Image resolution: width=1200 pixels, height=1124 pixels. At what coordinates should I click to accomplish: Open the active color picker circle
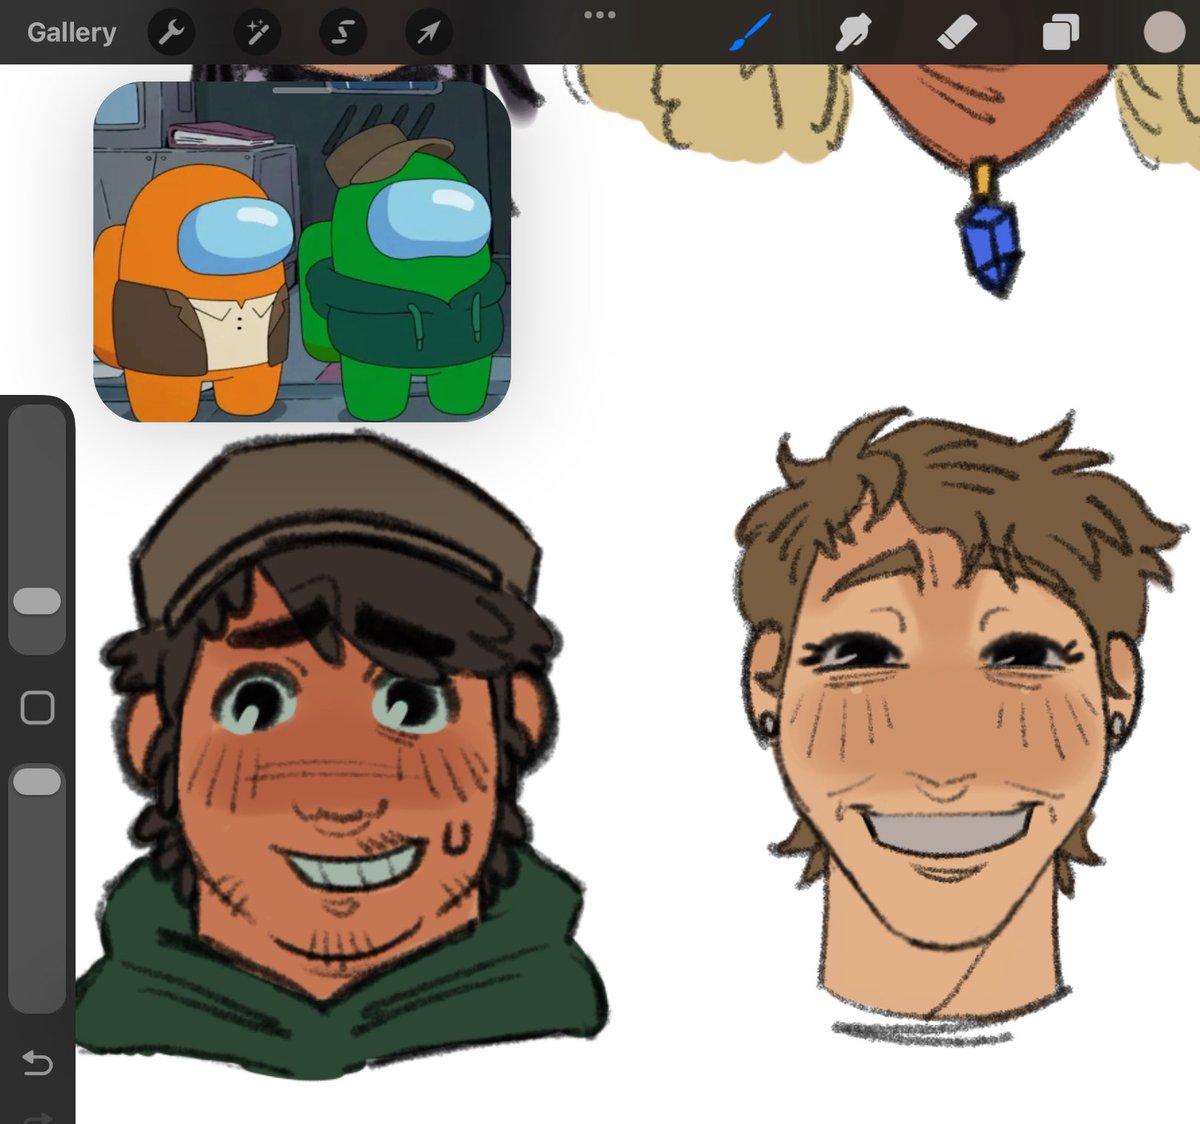[x=1164, y=32]
